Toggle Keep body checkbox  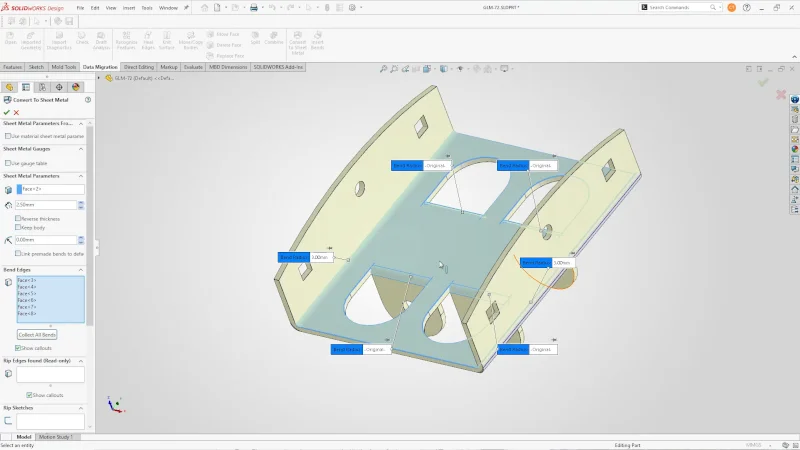coord(18,227)
